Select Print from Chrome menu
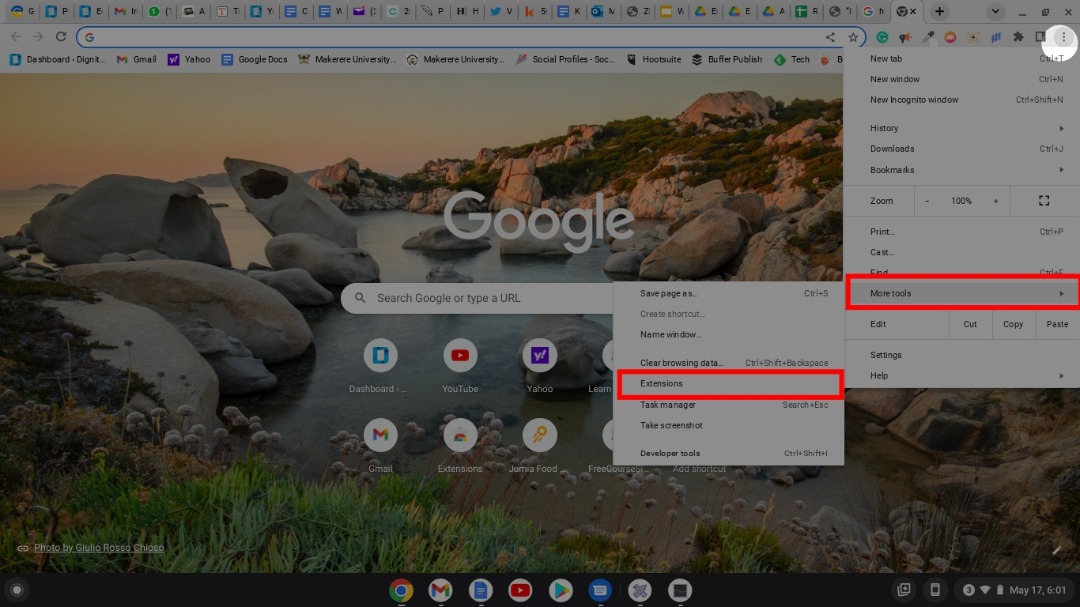The width and height of the screenshot is (1080, 607). (962, 232)
